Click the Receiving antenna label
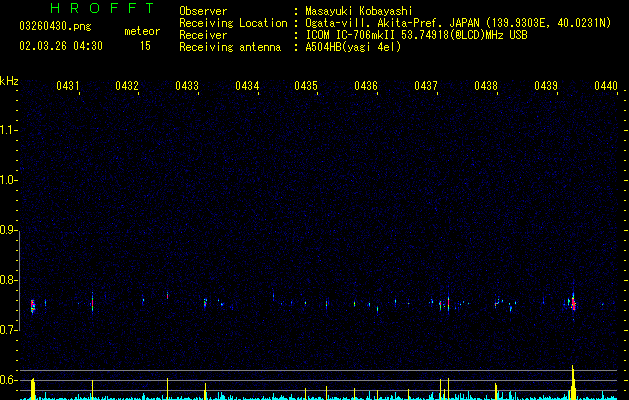The image size is (629, 400). (x=230, y=47)
